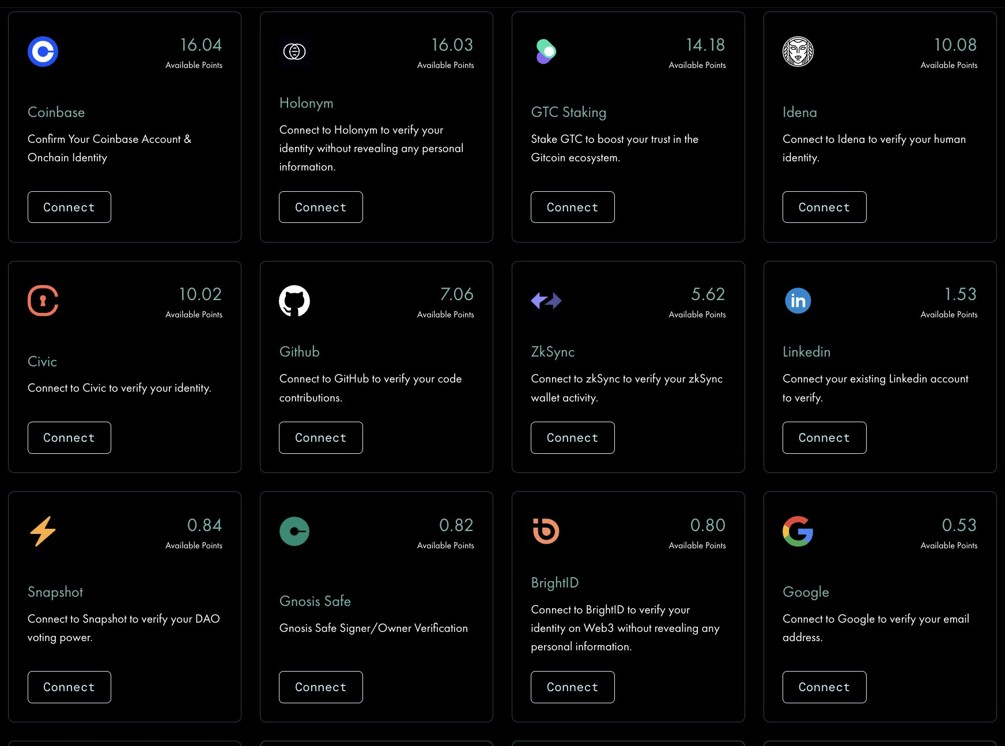The height and width of the screenshot is (746, 1005).
Task: Select the BrightID card title
Action: [x=554, y=583]
